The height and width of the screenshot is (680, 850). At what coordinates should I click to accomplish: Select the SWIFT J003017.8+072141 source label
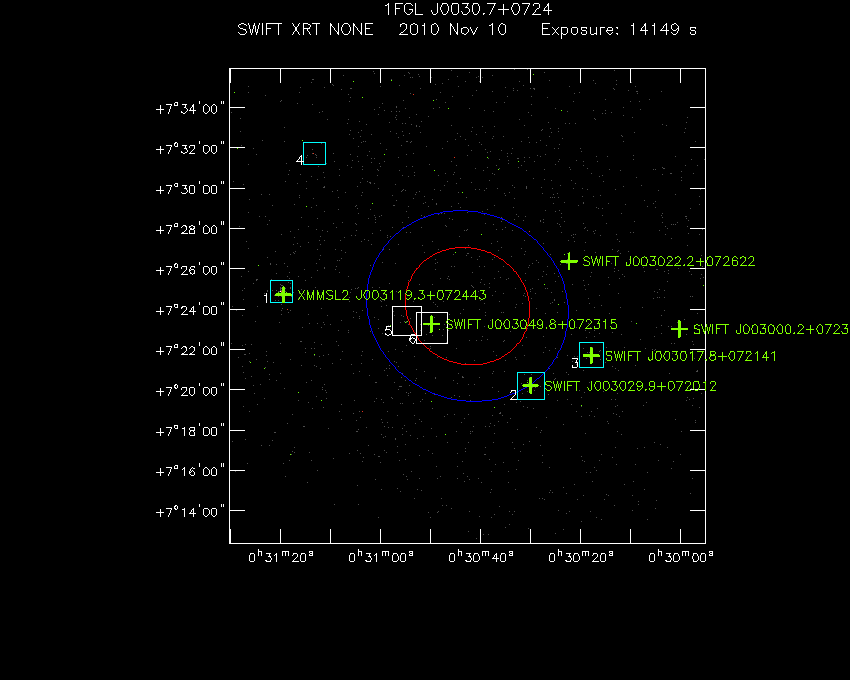(x=691, y=356)
